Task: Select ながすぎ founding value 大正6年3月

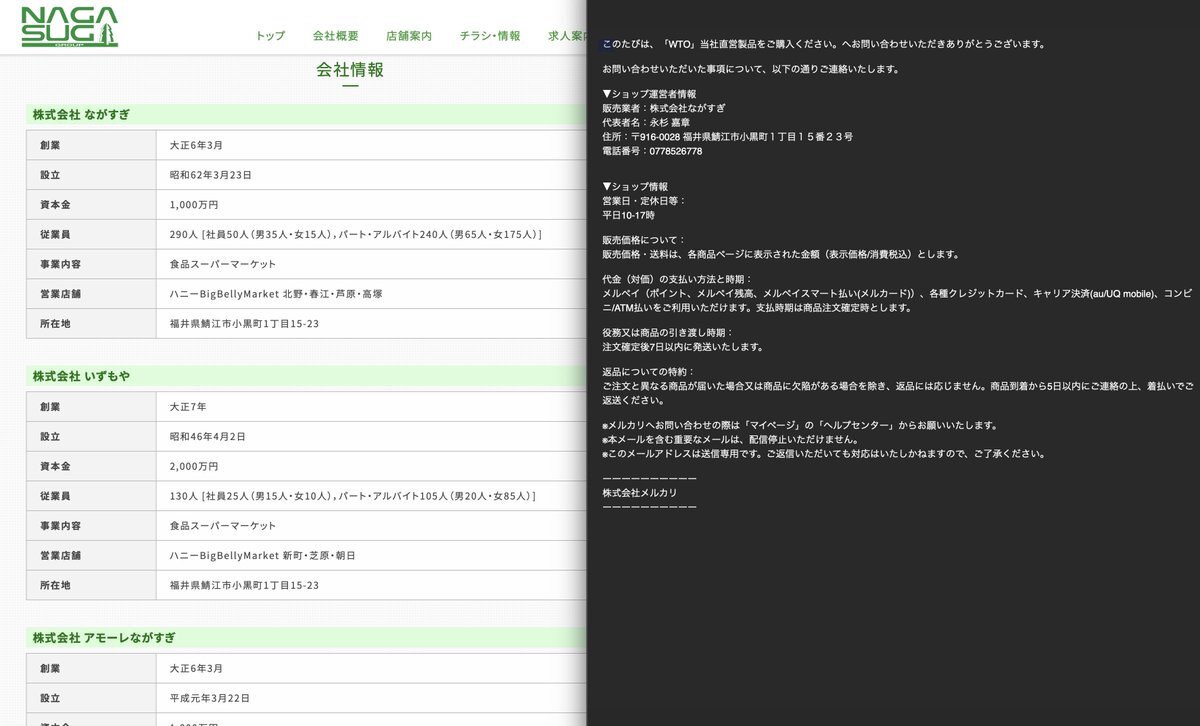Action: 196,145
